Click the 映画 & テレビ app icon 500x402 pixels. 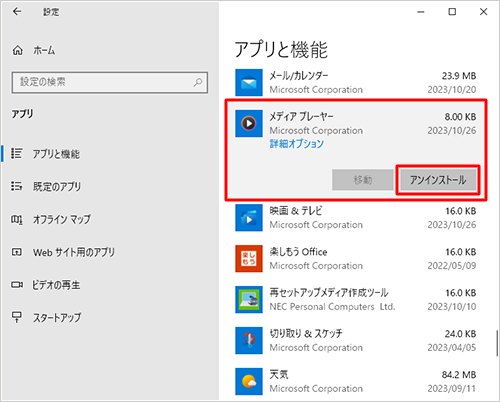(x=249, y=218)
